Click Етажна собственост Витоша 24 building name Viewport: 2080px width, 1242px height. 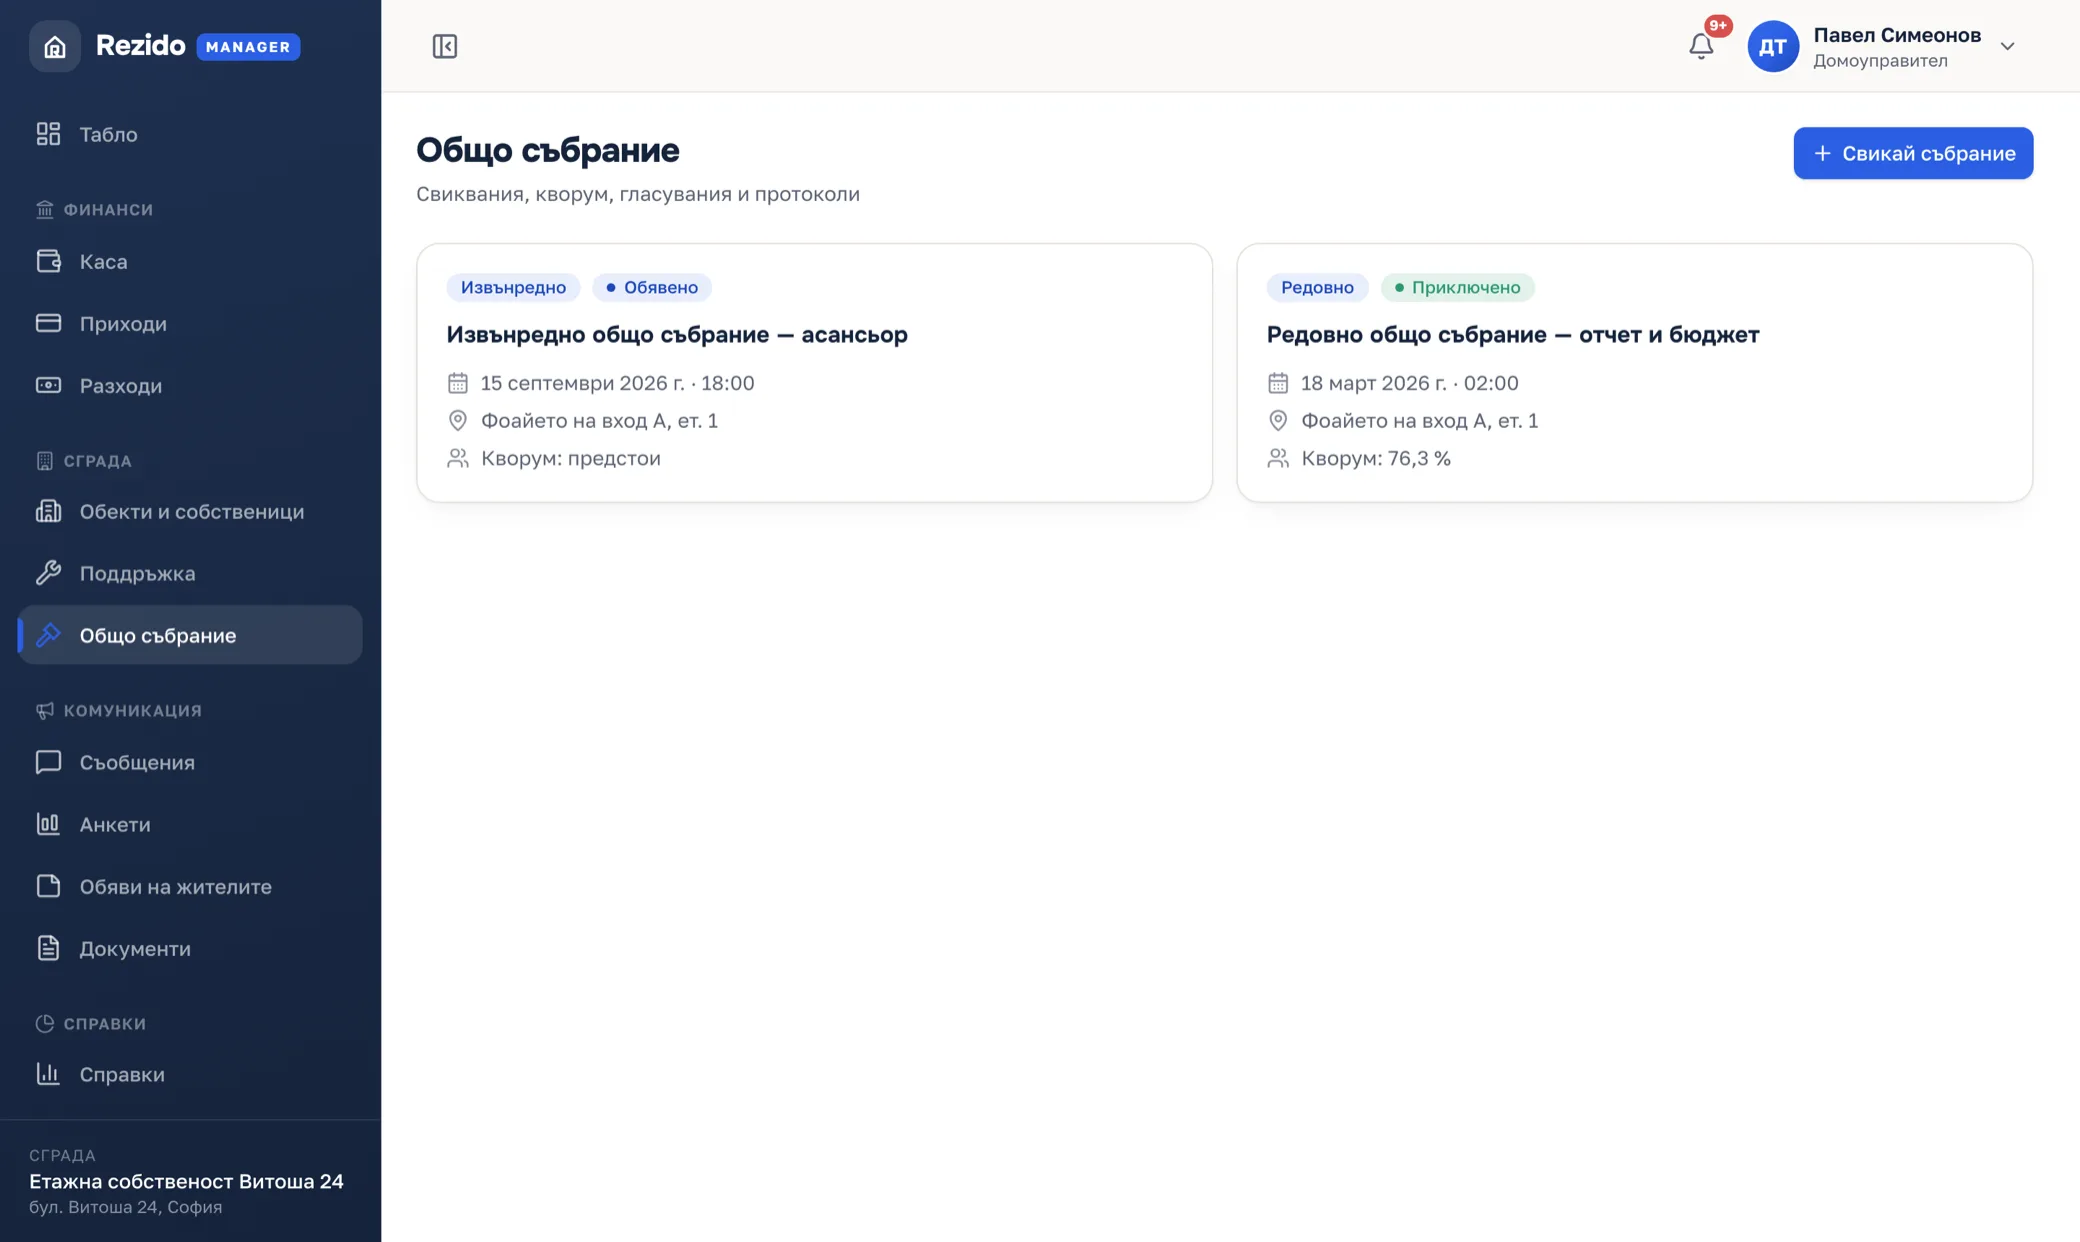(x=186, y=1181)
